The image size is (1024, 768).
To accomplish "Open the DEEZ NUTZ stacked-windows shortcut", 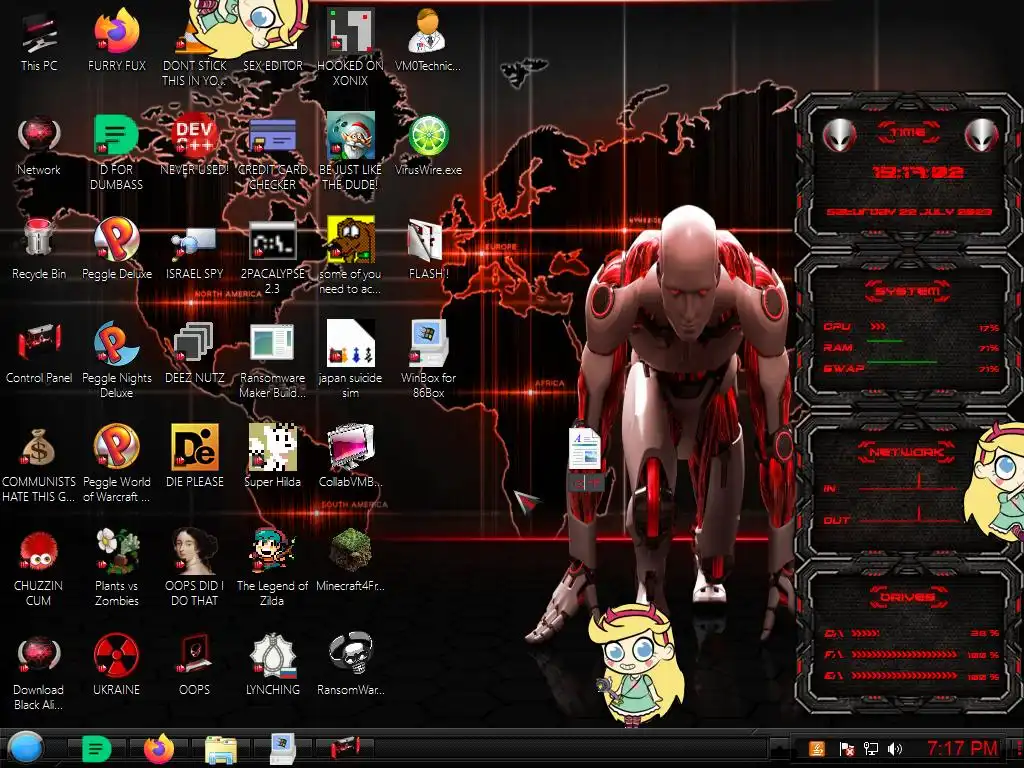I will [195, 353].
